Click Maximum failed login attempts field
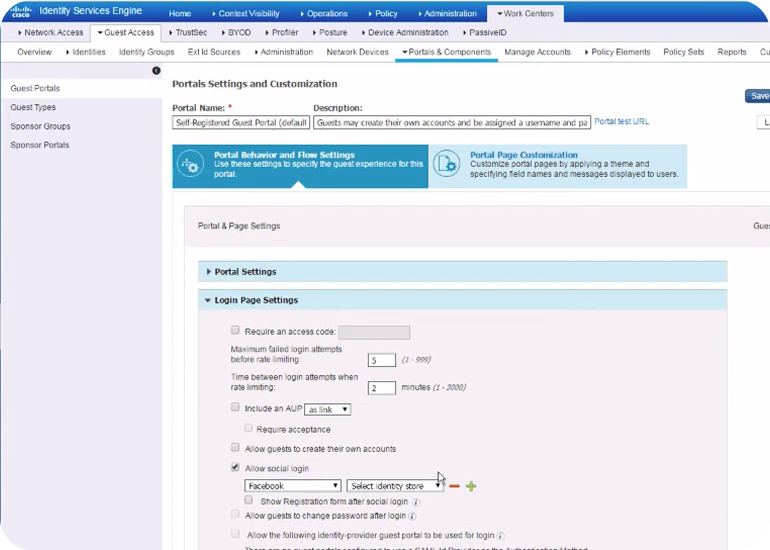Image resolution: width=770 pixels, height=550 pixels. point(382,360)
